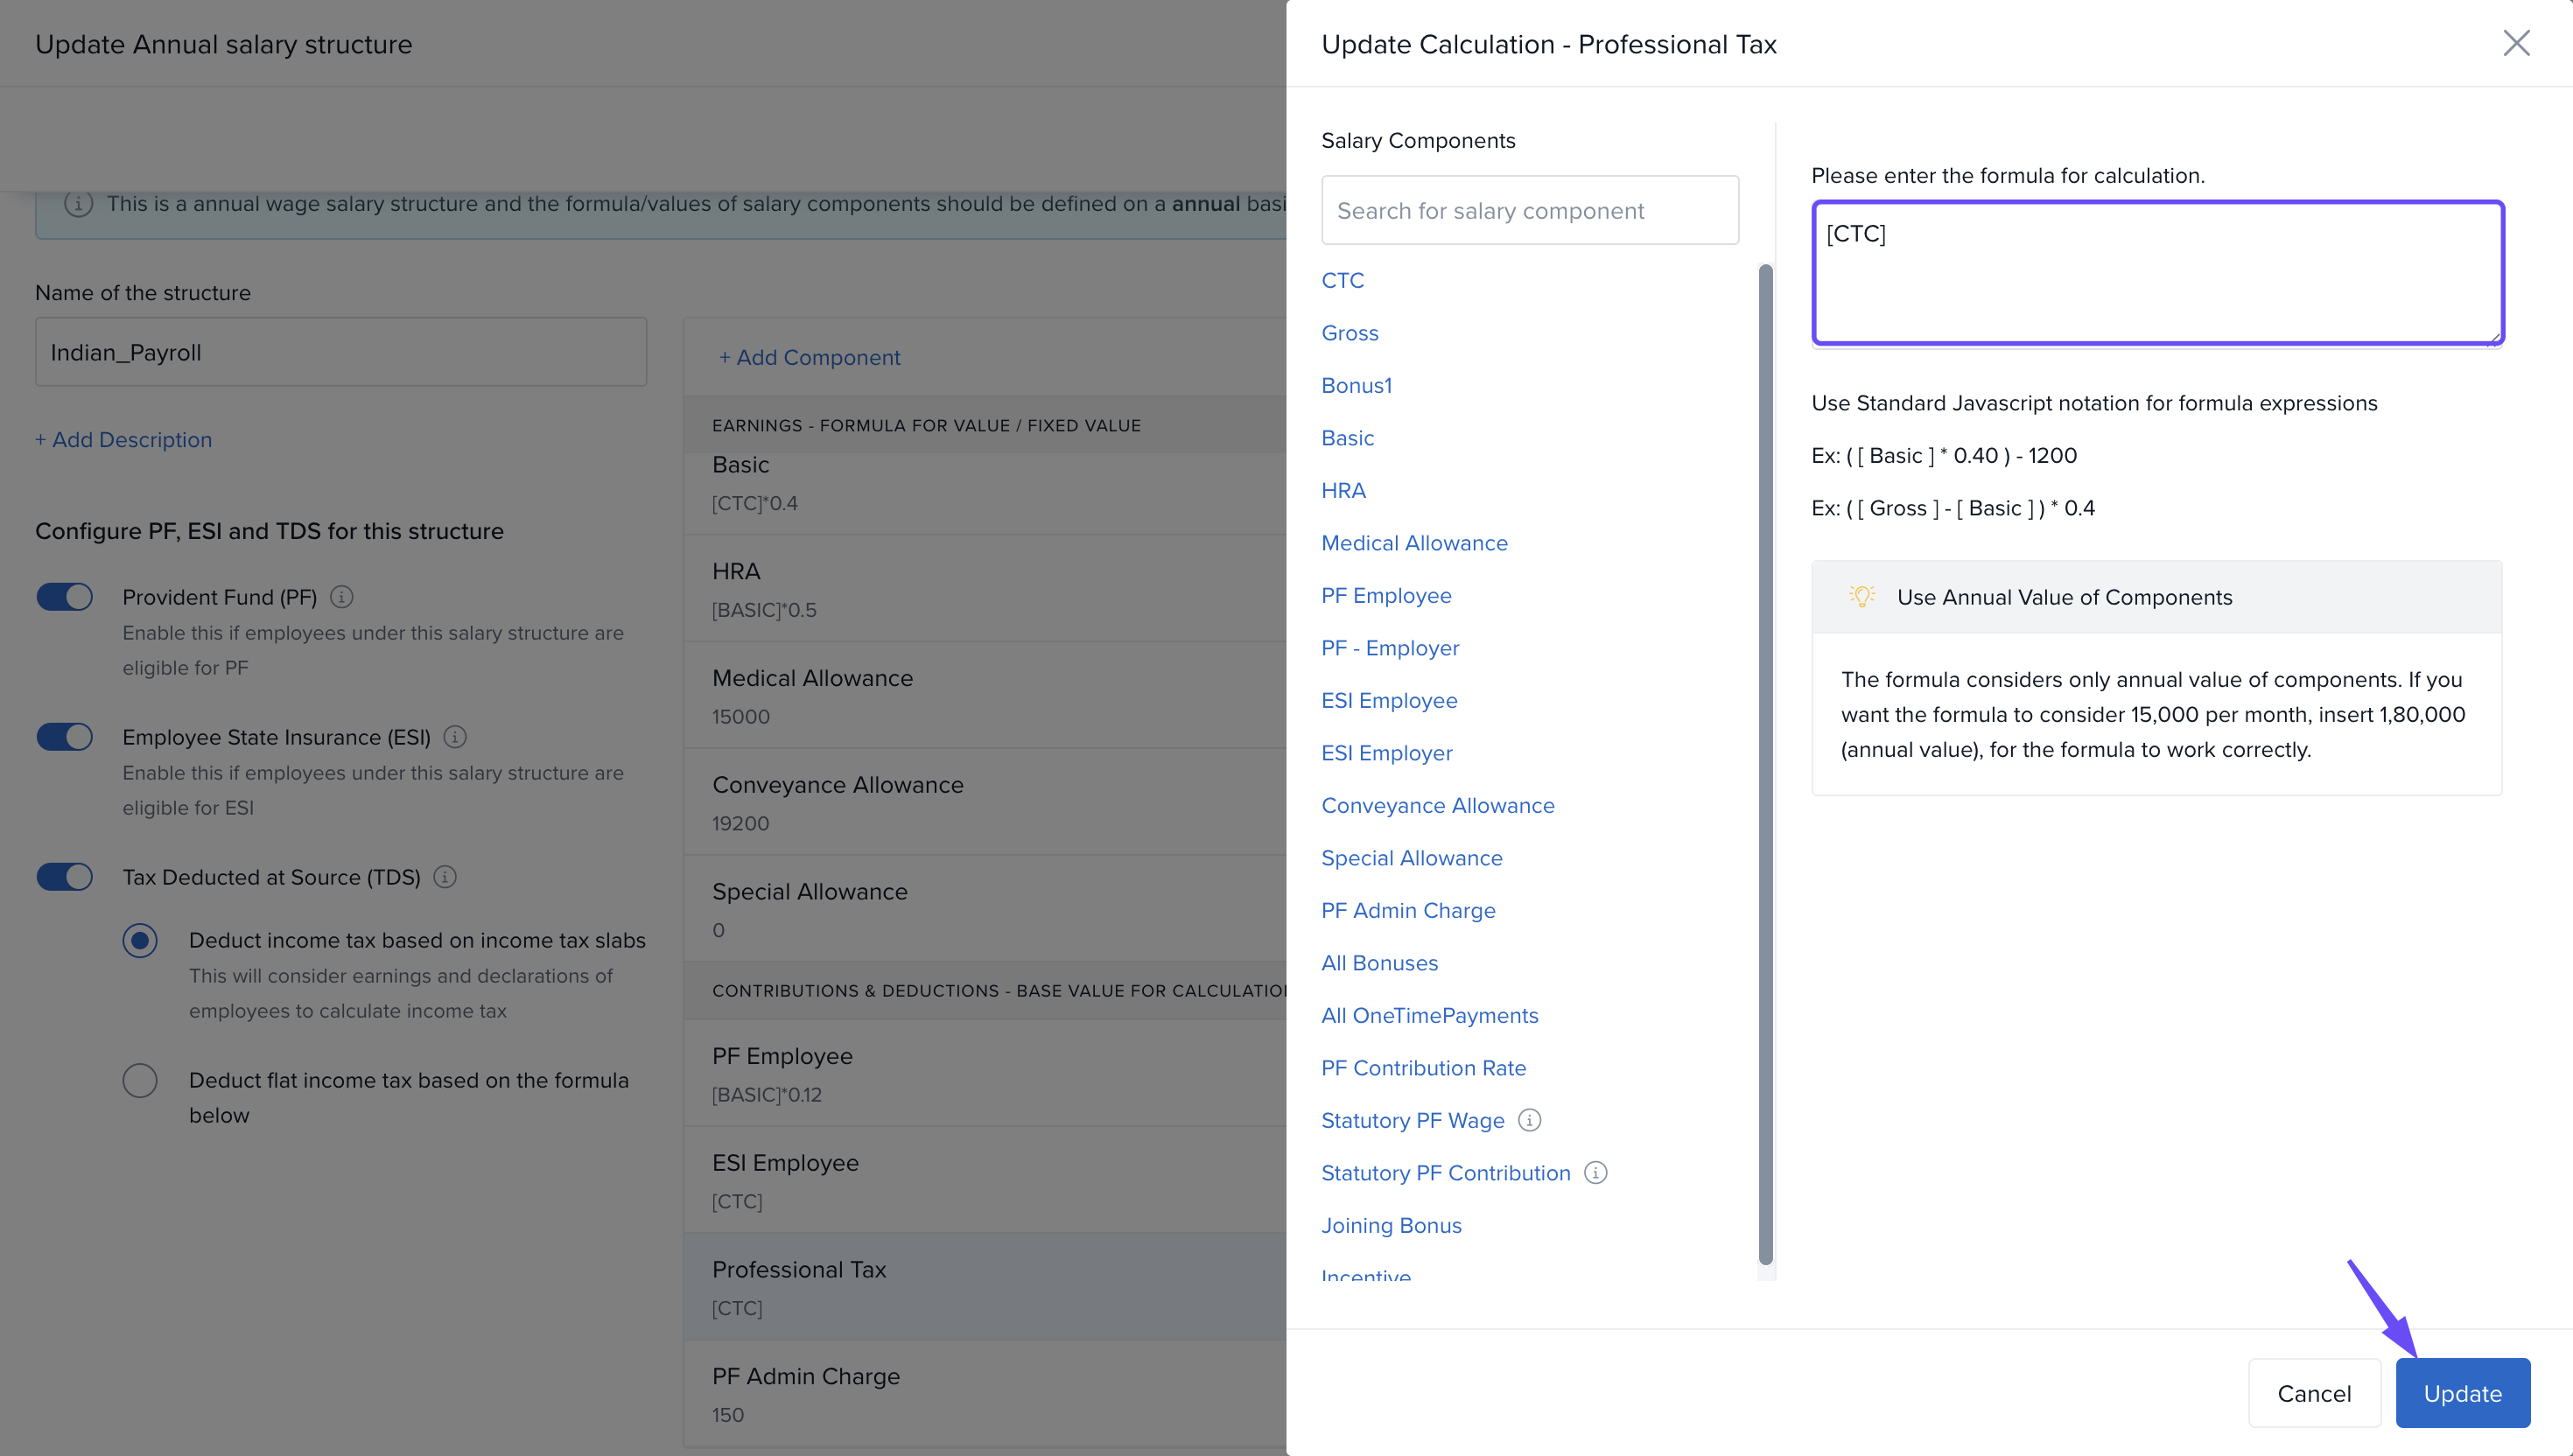The height and width of the screenshot is (1456, 2573).
Task: Click info icon beside Statutory PF Wage
Action: point(1529,1120)
